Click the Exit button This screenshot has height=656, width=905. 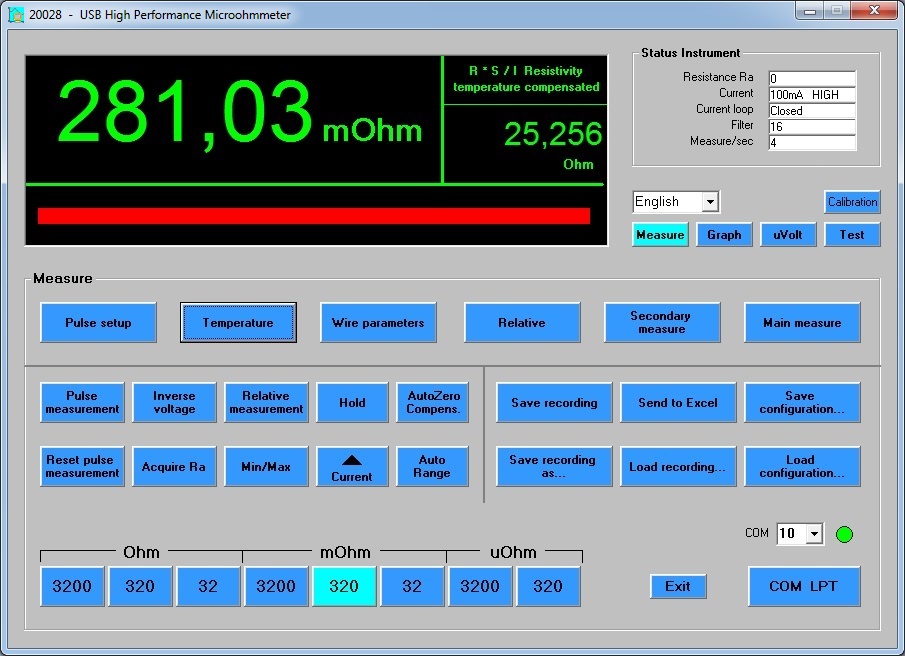678,587
